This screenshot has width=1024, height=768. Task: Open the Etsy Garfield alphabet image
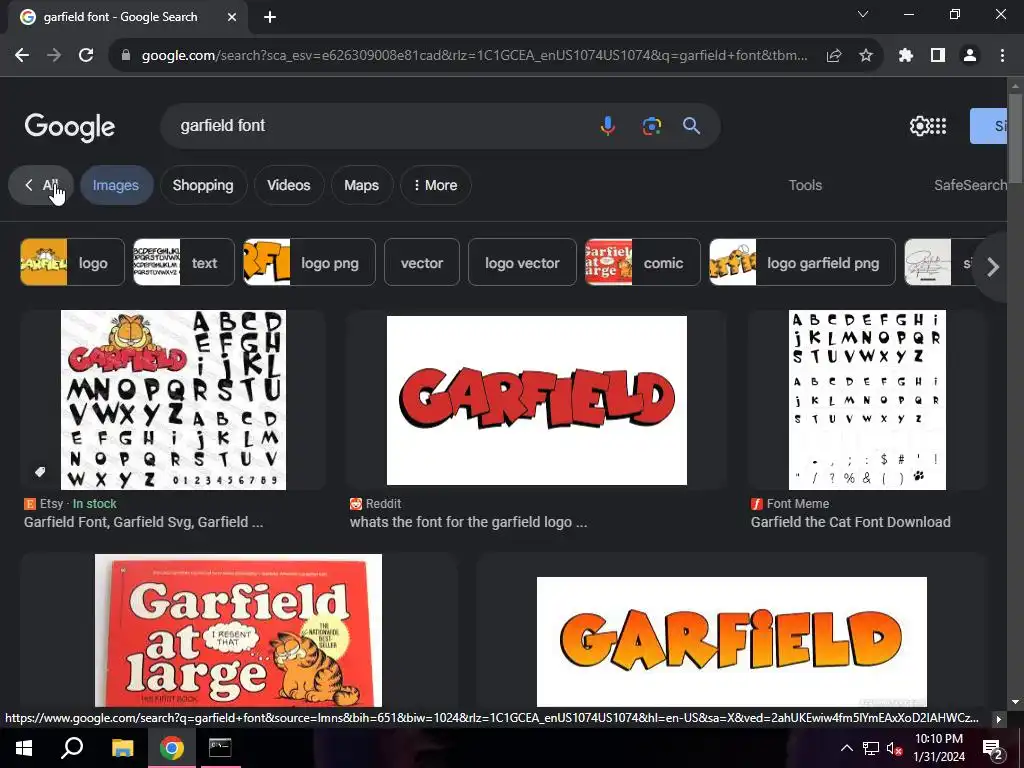173,400
